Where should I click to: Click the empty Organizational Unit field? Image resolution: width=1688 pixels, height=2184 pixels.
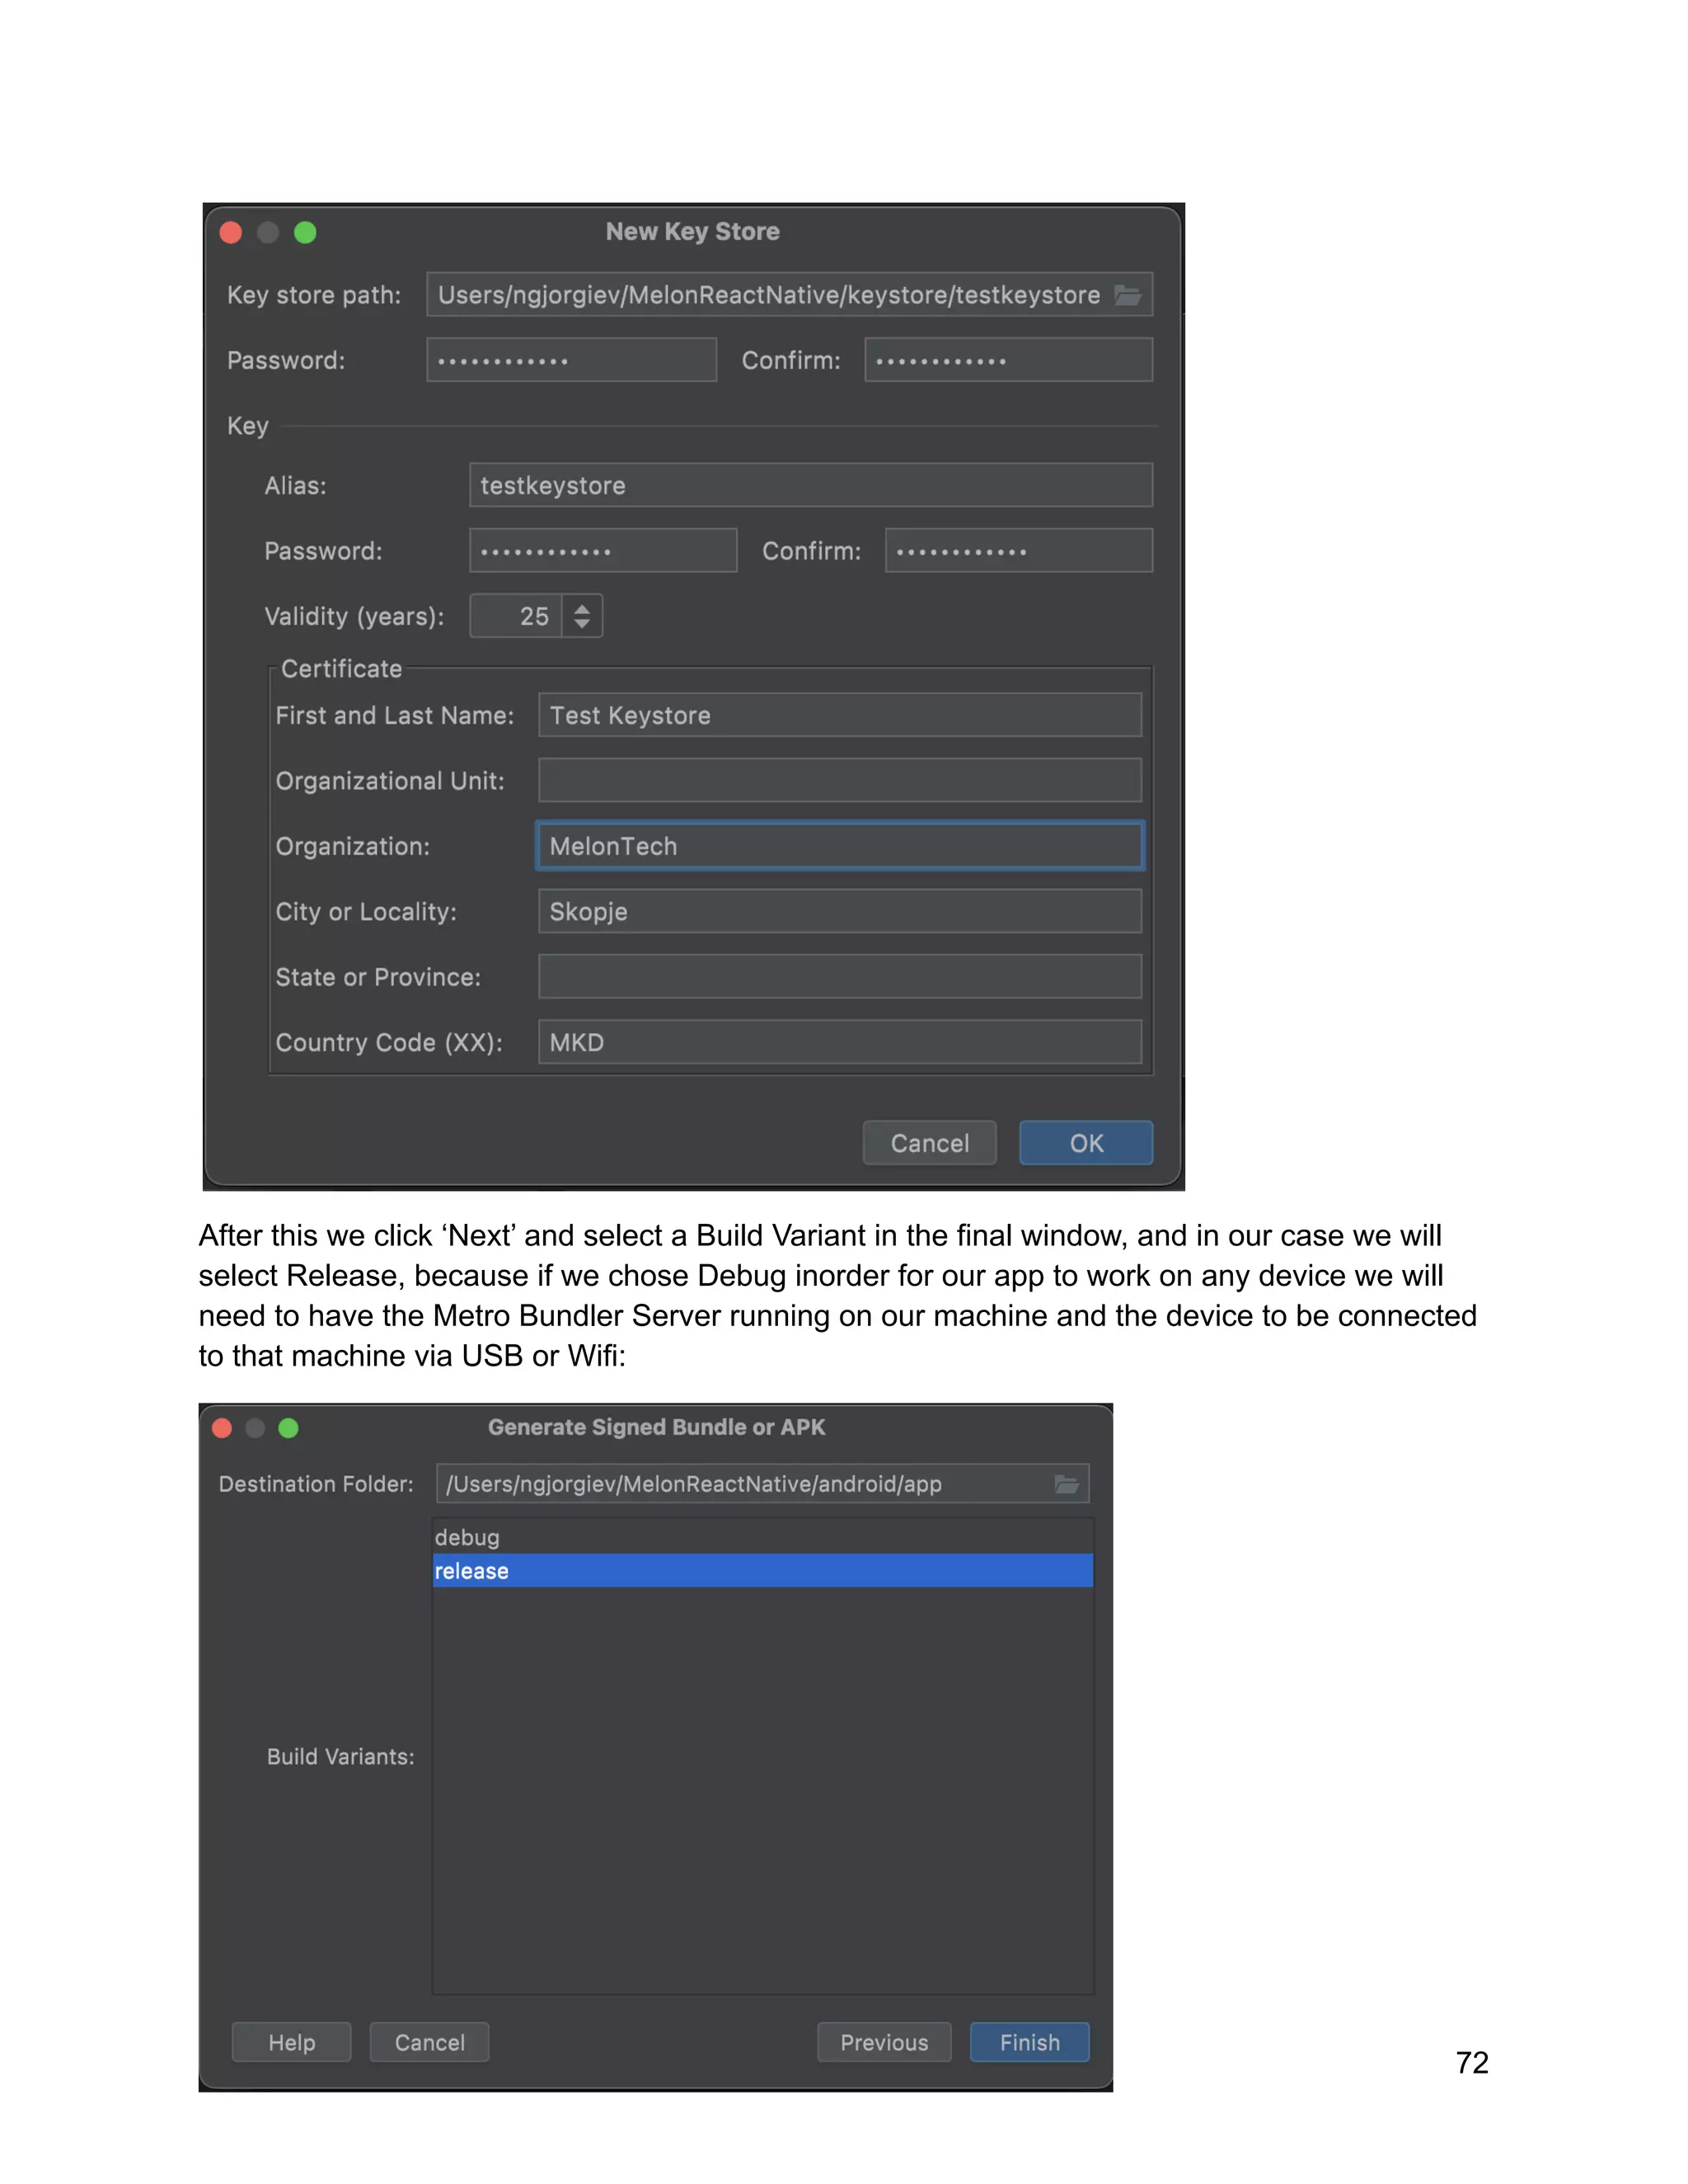click(839, 780)
